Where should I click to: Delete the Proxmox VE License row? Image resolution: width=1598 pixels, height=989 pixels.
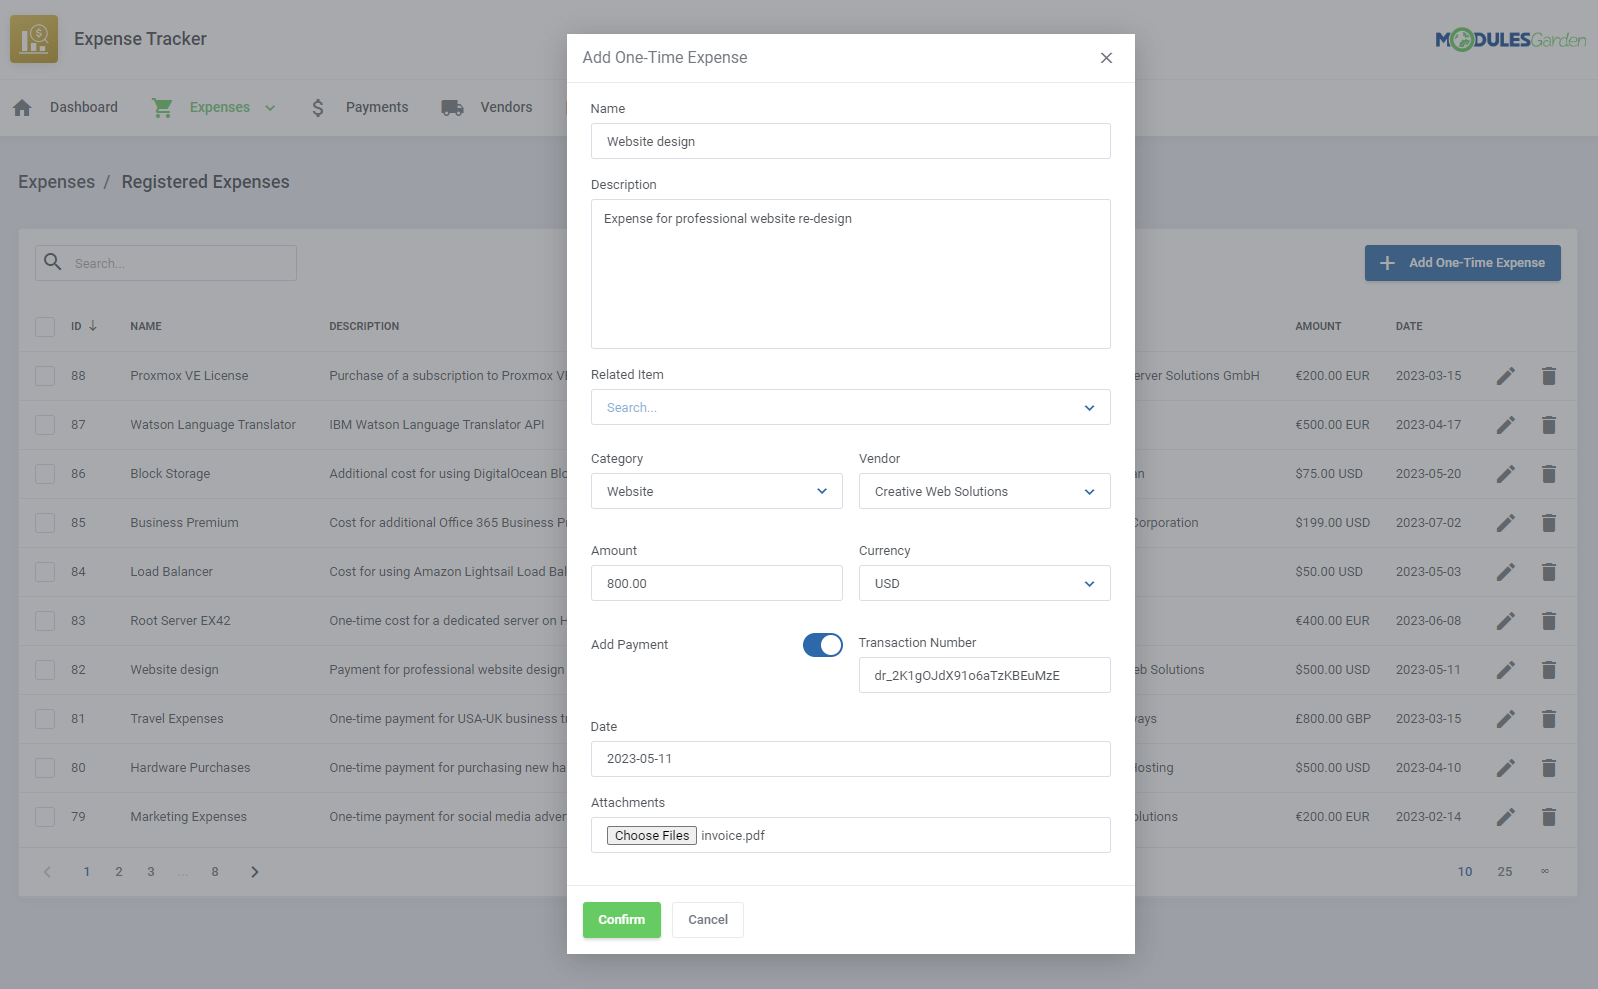[x=1549, y=376]
